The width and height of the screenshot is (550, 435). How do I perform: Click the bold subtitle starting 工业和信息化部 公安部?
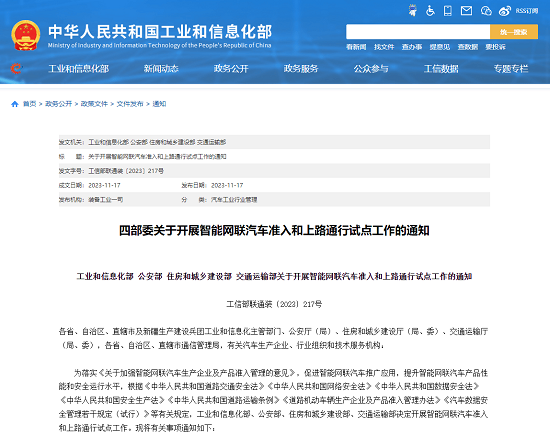click(x=274, y=276)
